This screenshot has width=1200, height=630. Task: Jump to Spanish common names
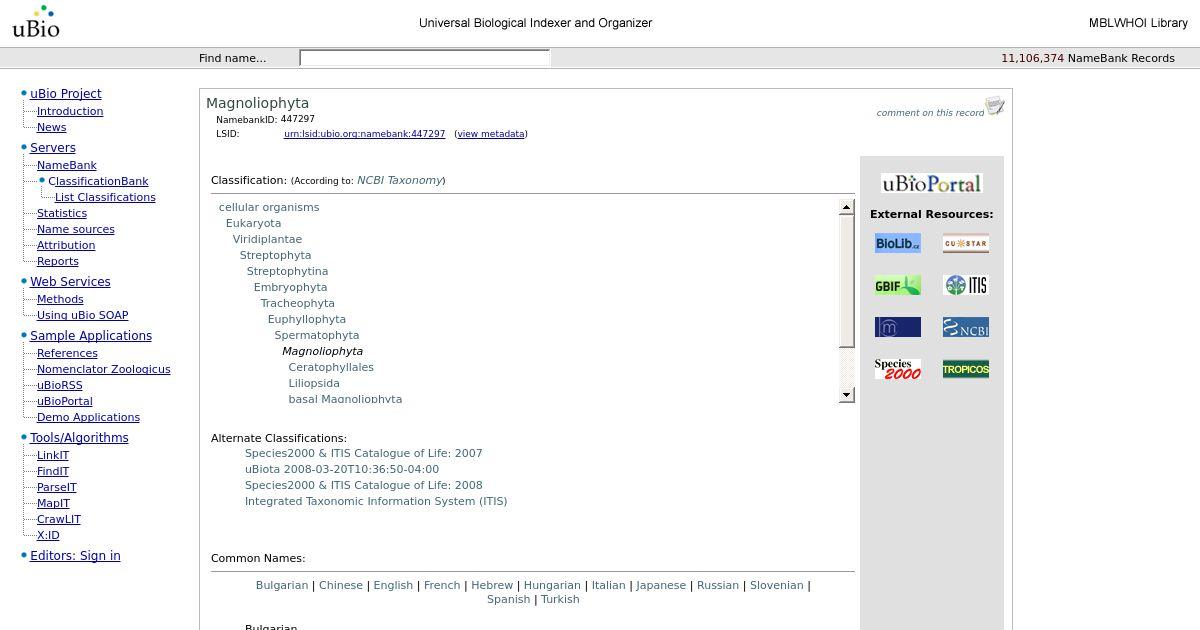click(x=508, y=599)
